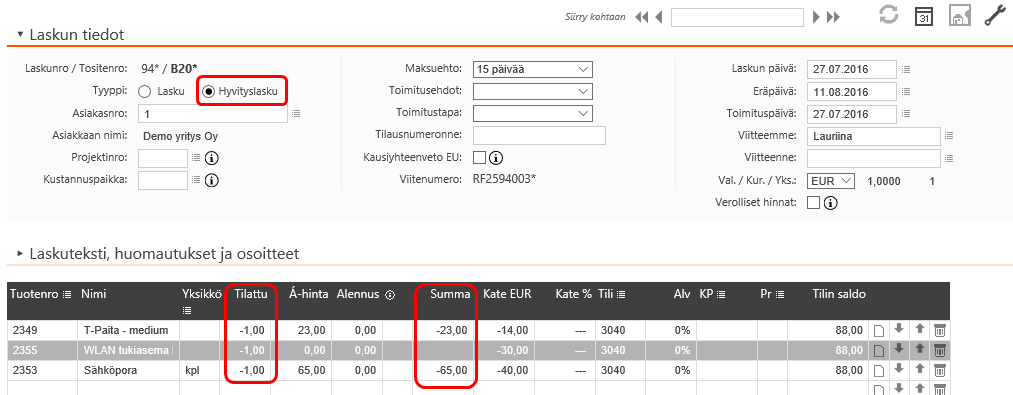Show info for Kausiyhteenveto EU
The width and height of the screenshot is (1013, 395).
pyautogui.click(x=496, y=157)
